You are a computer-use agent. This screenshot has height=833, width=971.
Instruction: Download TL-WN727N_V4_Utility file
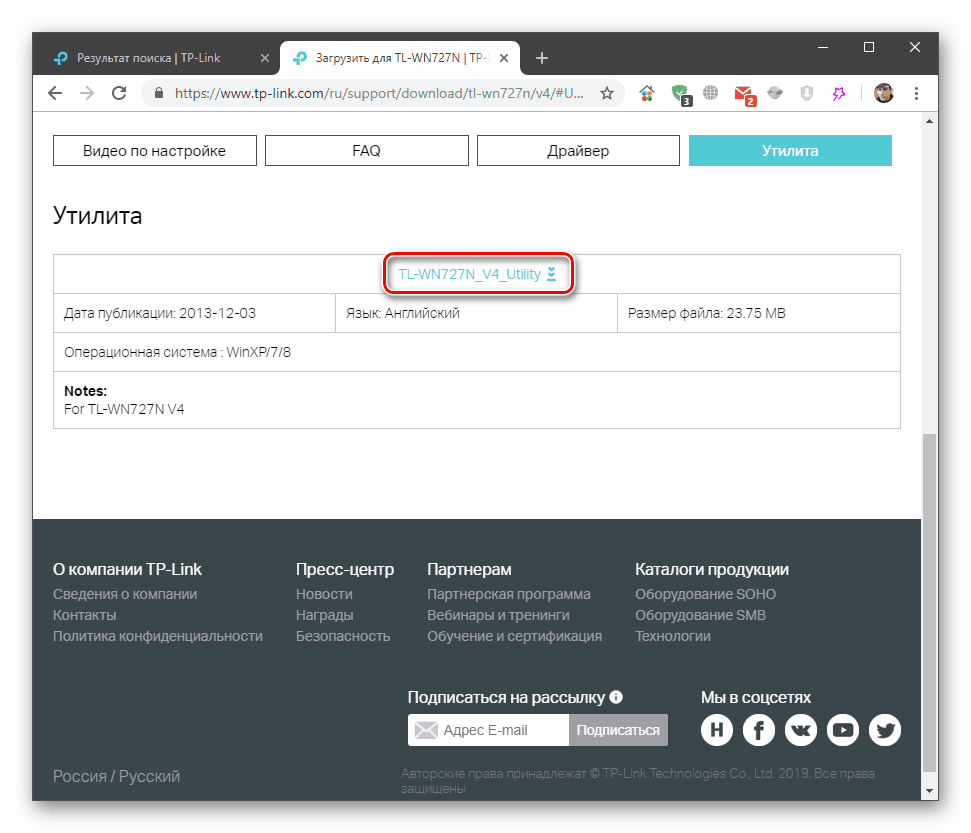[477, 274]
